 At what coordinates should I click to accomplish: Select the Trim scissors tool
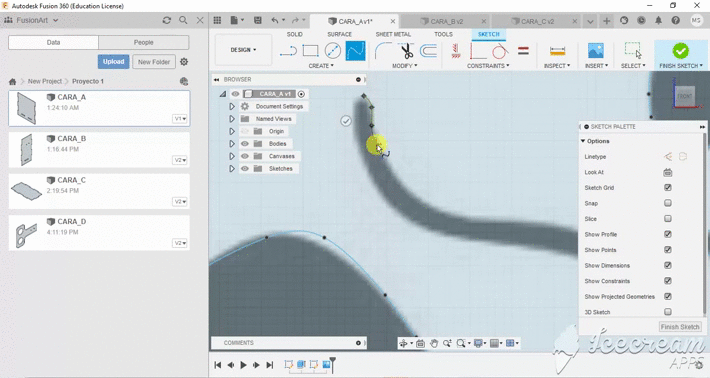[407, 51]
